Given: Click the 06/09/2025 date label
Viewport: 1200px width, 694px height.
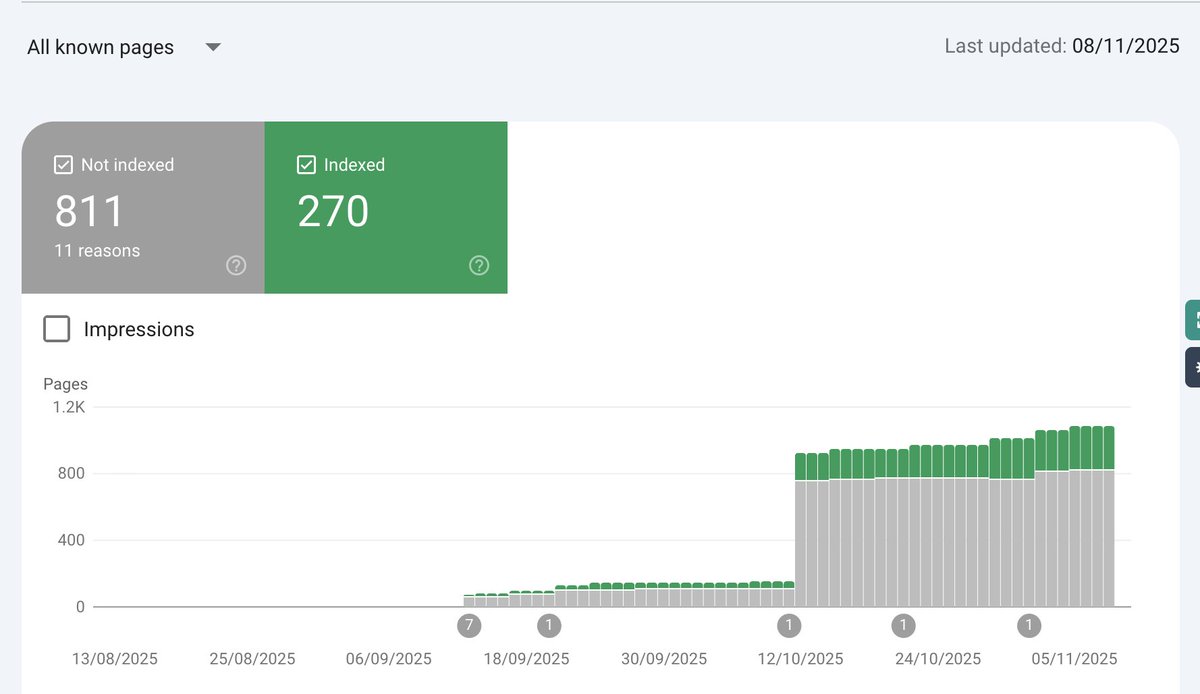Looking at the screenshot, I should 389,659.
